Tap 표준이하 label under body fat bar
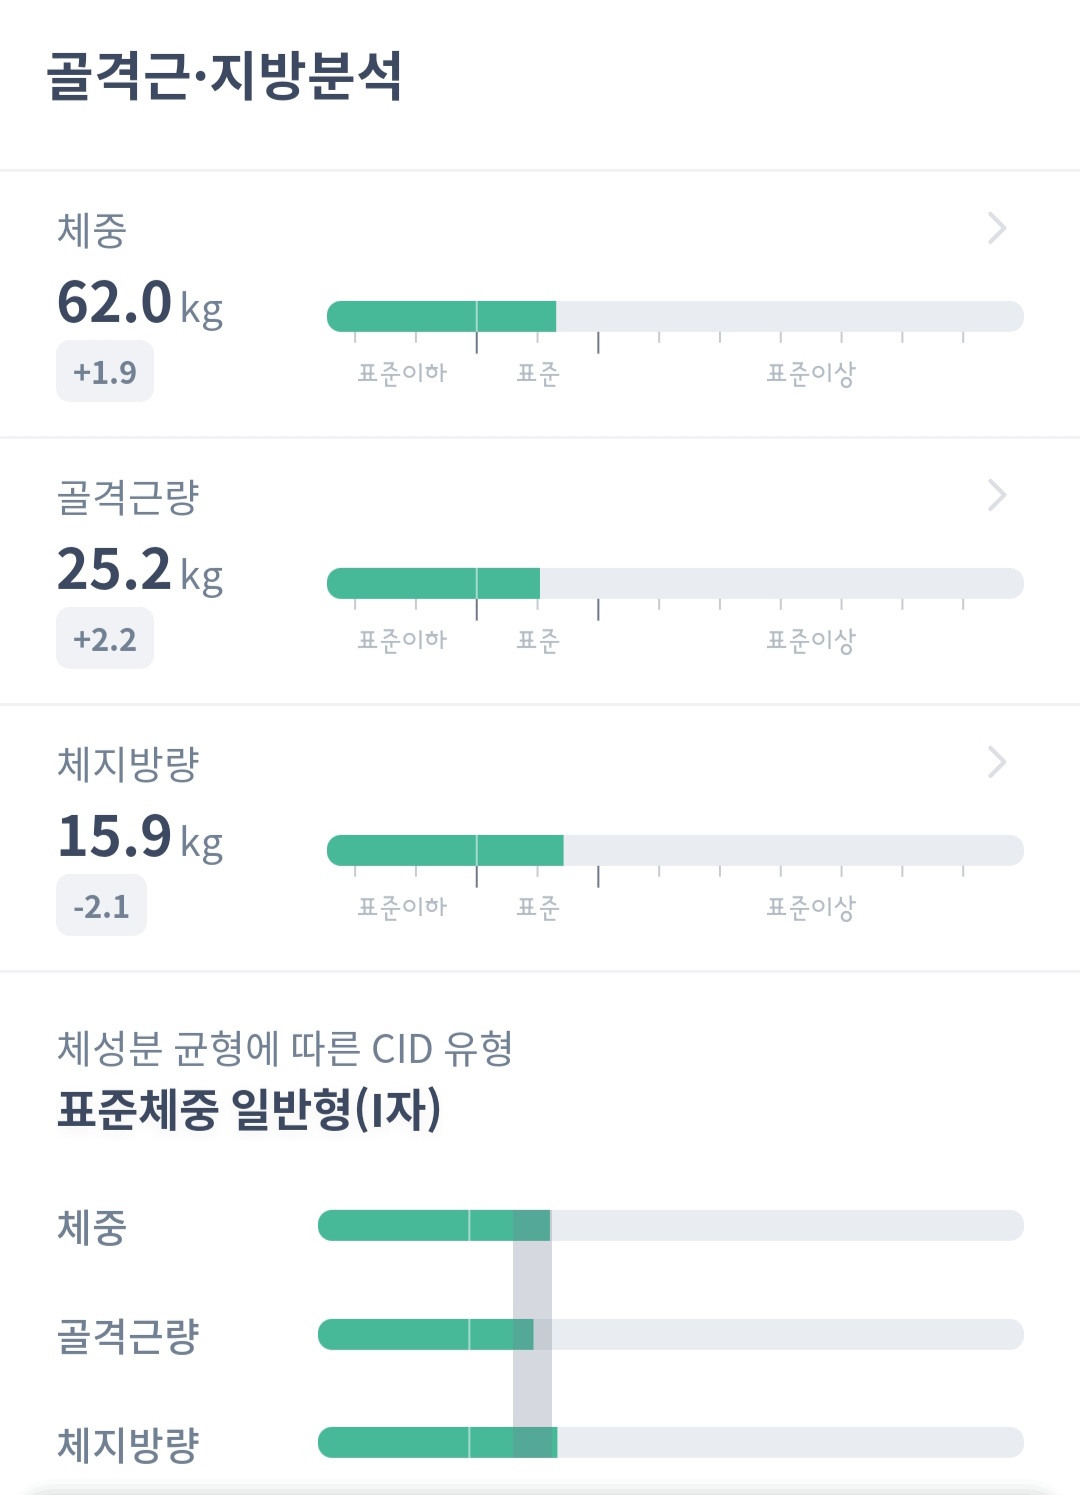Screen dimensions: 1080x1495 402,907
